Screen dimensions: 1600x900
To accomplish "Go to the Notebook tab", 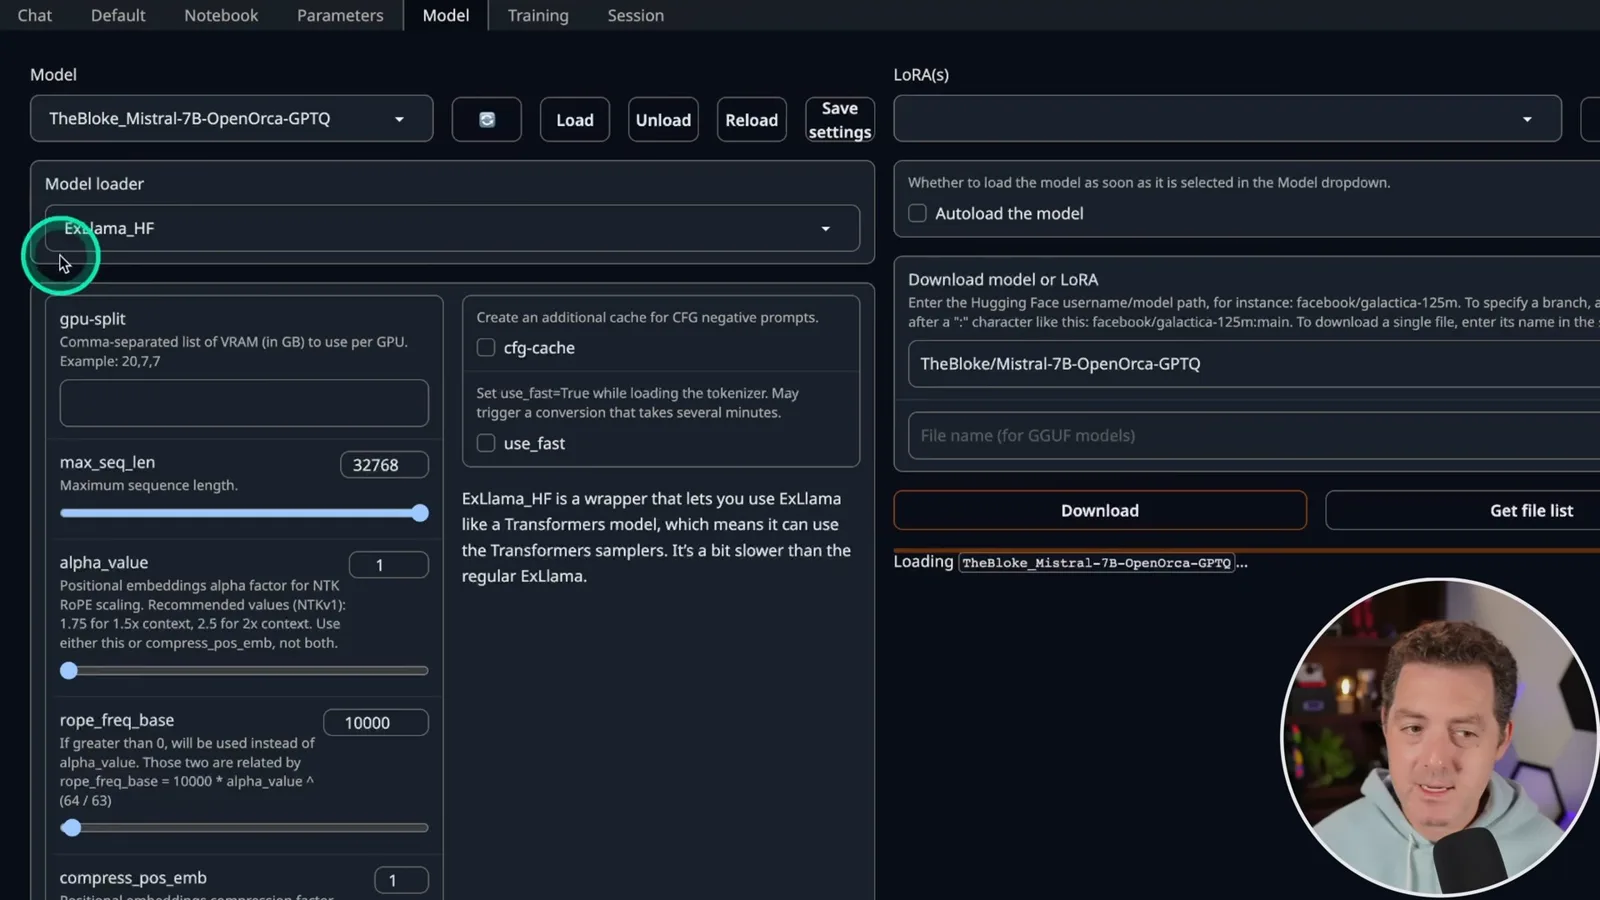I will [221, 15].
